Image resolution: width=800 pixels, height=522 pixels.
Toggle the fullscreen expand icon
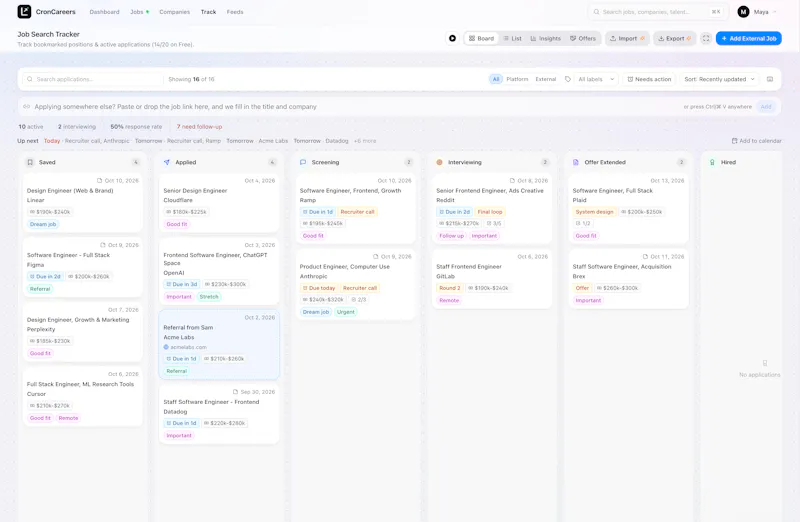tap(706, 38)
